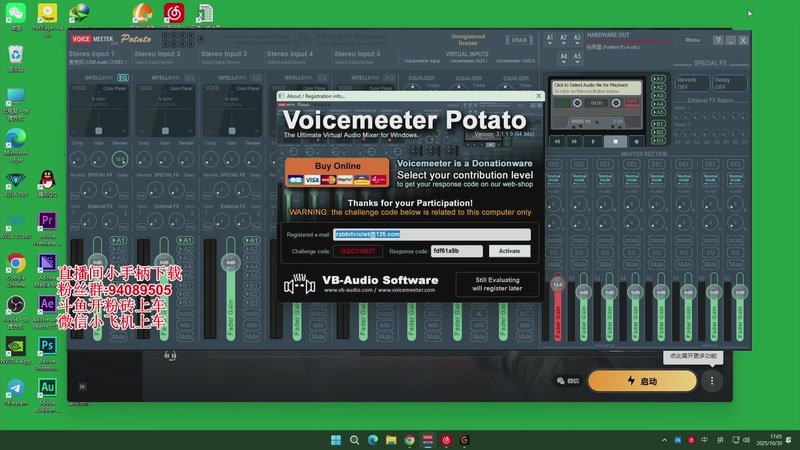Open Adobe Photoshop desktop shortcut

[x=47, y=353]
